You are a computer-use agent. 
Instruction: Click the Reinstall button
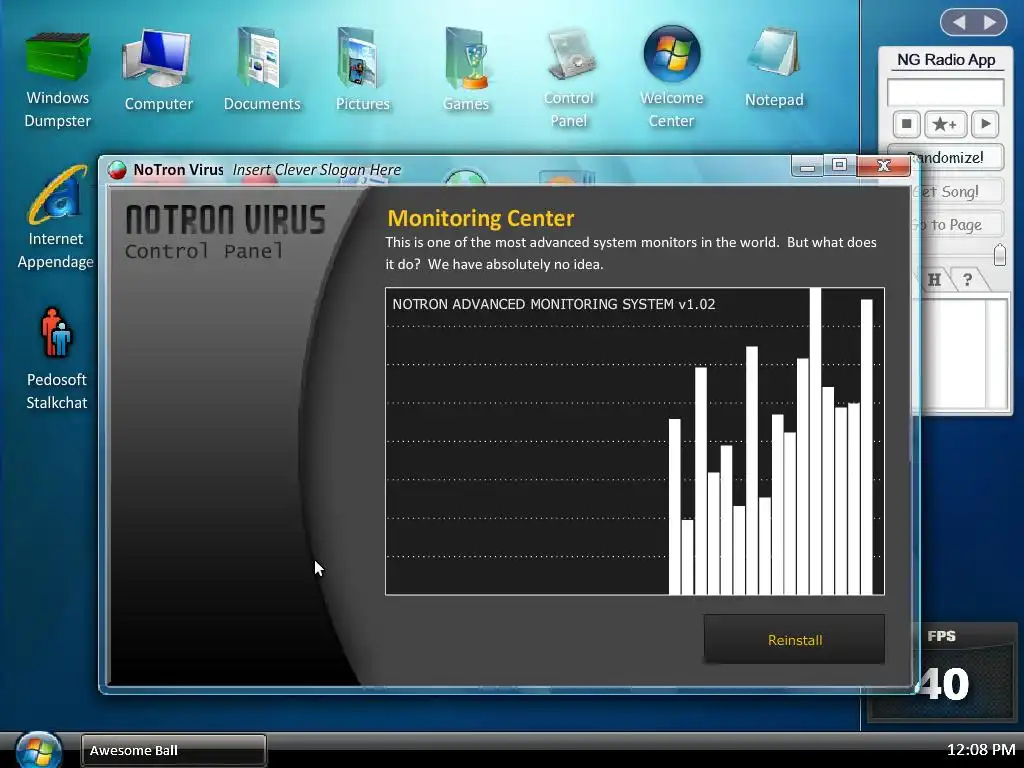tap(794, 639)
